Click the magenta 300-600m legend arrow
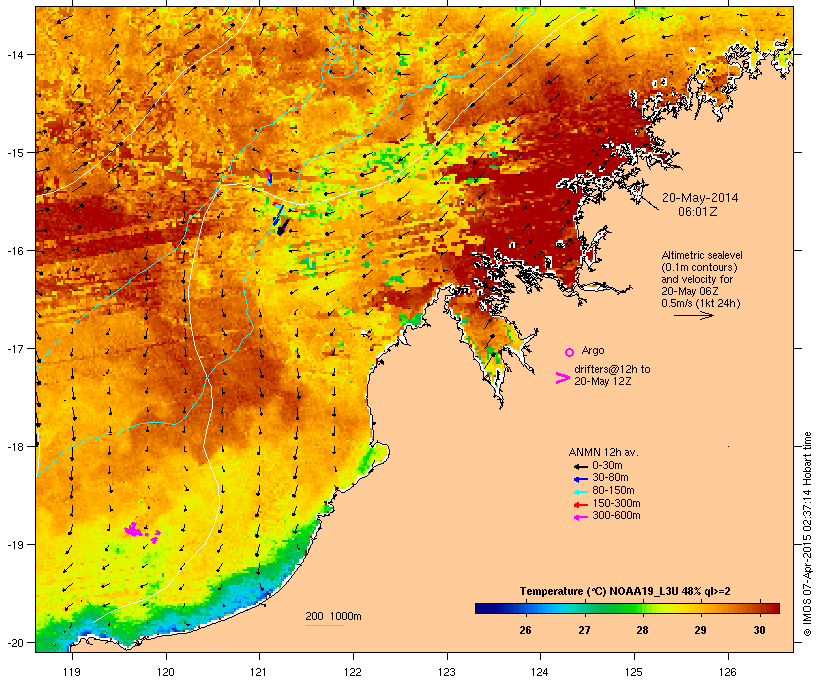This screenshot has width=820, height=680. [x=580, y=517]
